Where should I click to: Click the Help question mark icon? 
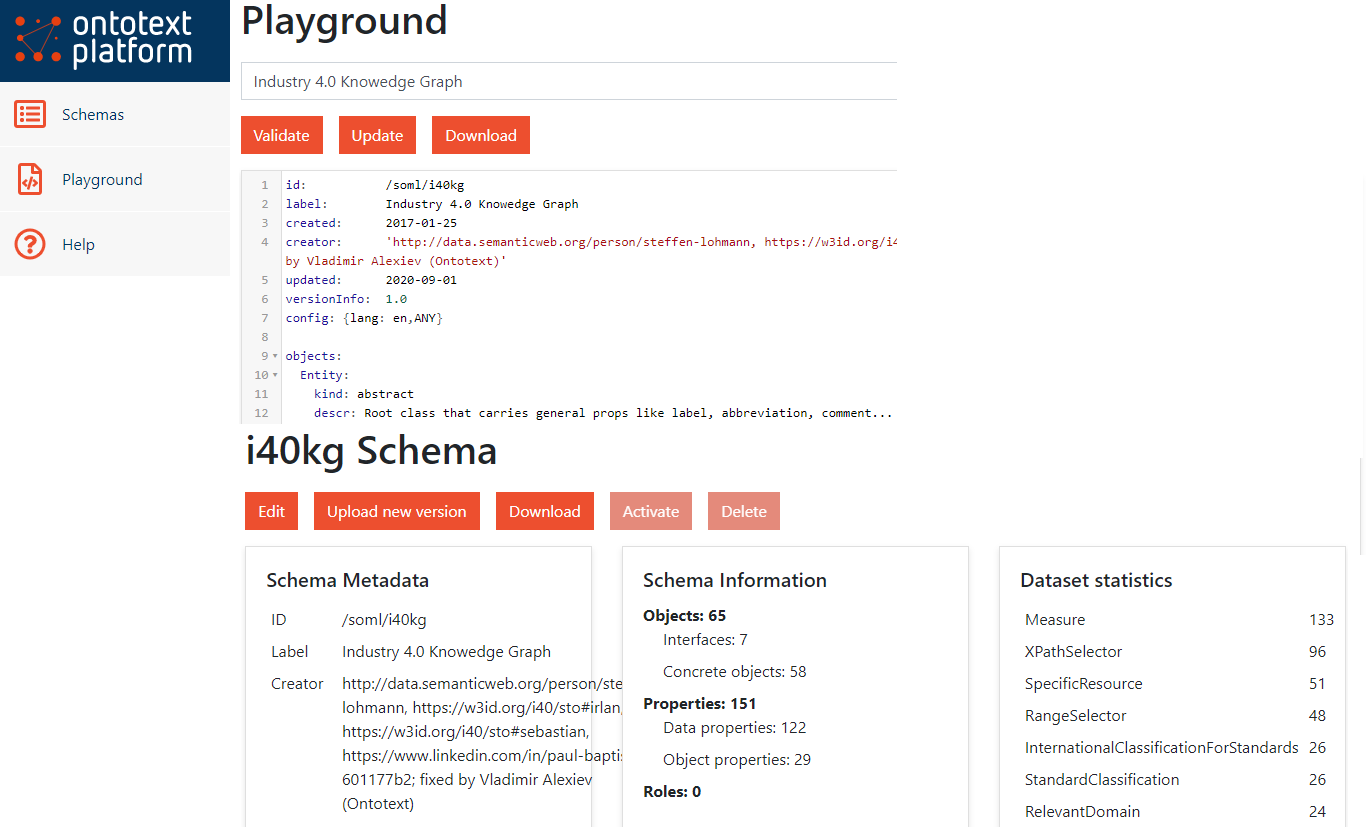click(30, 244)
